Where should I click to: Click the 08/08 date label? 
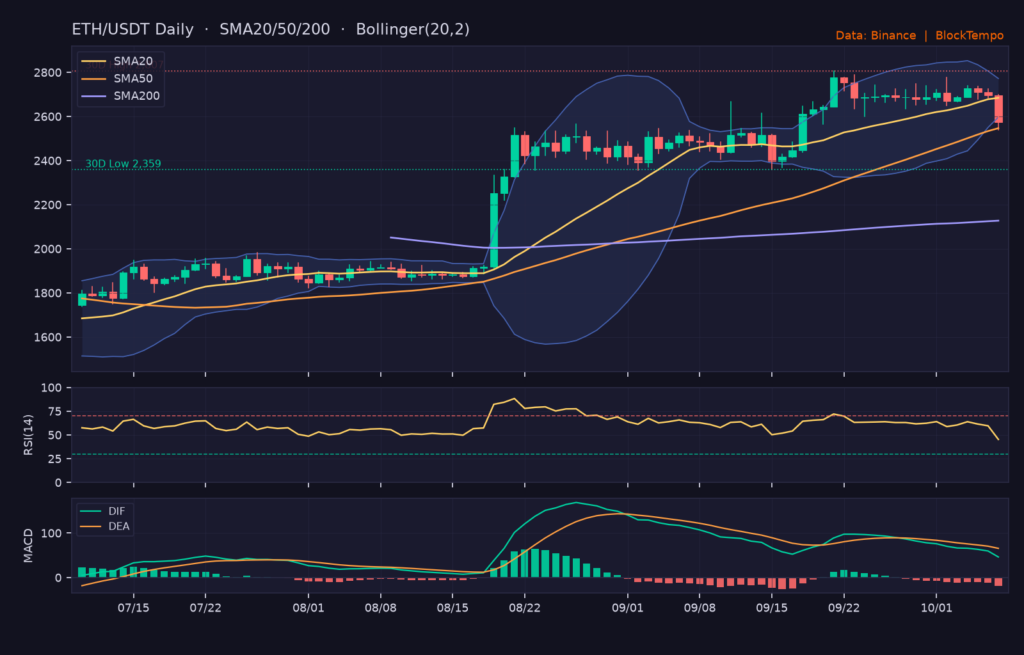(x=380, y=608)
